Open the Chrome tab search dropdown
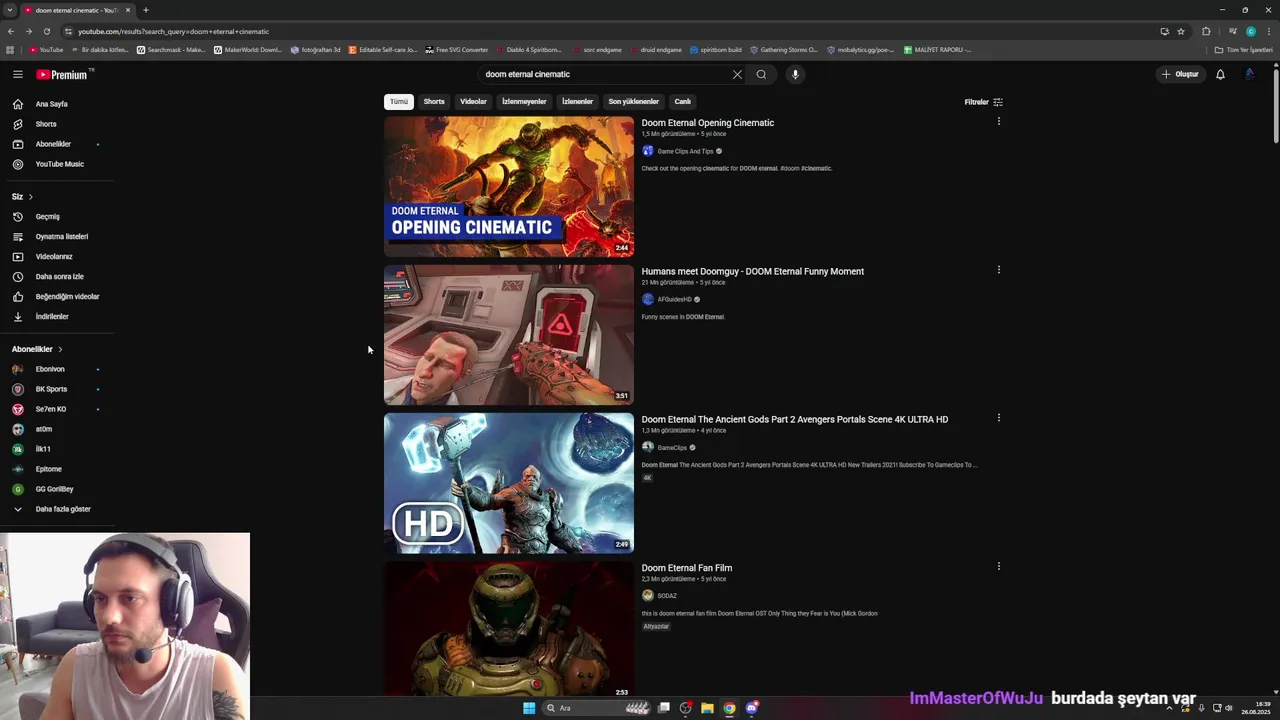 point(10,10)
